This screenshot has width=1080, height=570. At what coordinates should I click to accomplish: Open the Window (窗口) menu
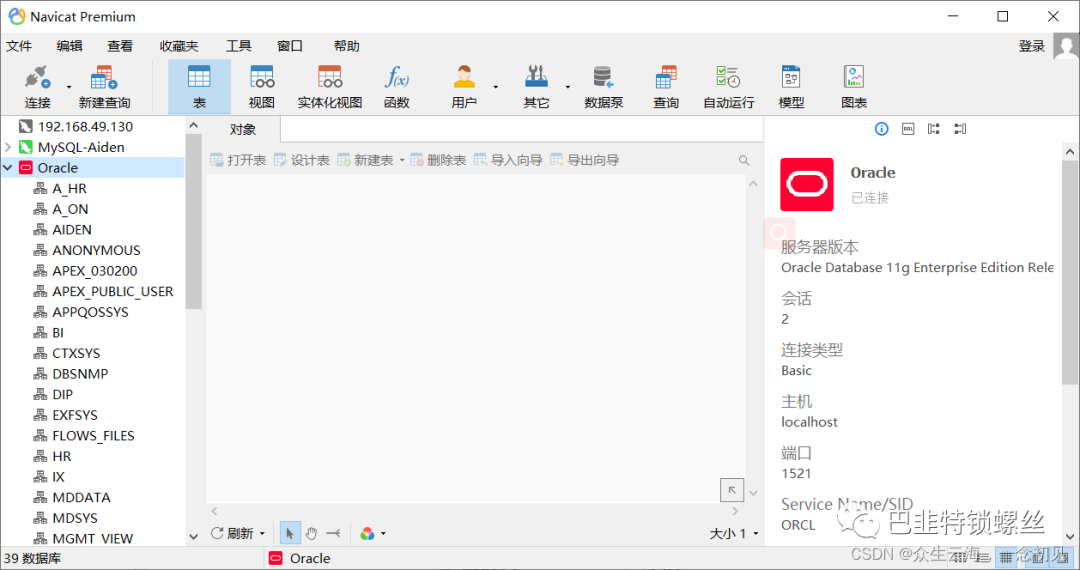click(290, 46)
